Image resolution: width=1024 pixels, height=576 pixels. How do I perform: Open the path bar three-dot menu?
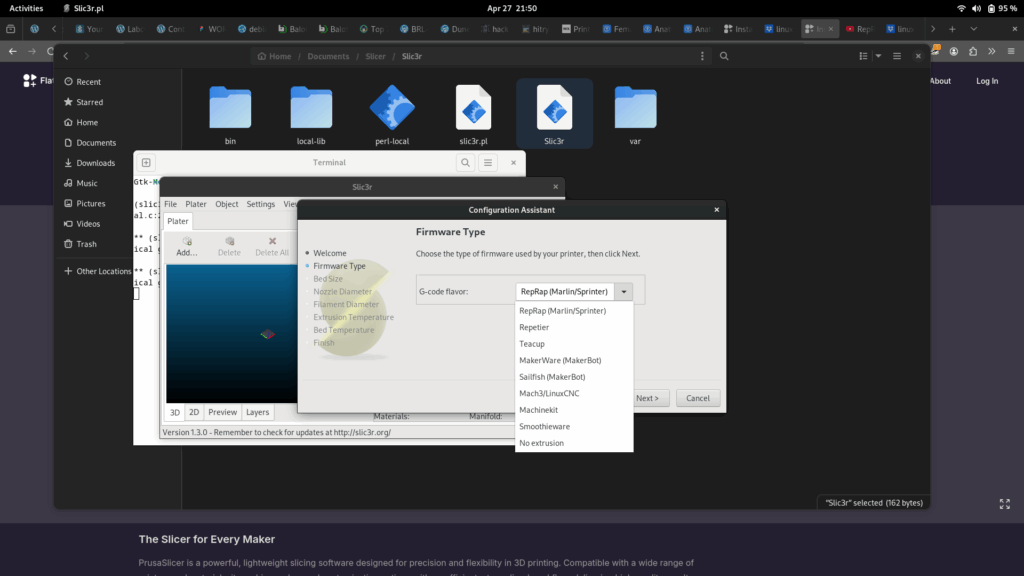click(702, 56)
